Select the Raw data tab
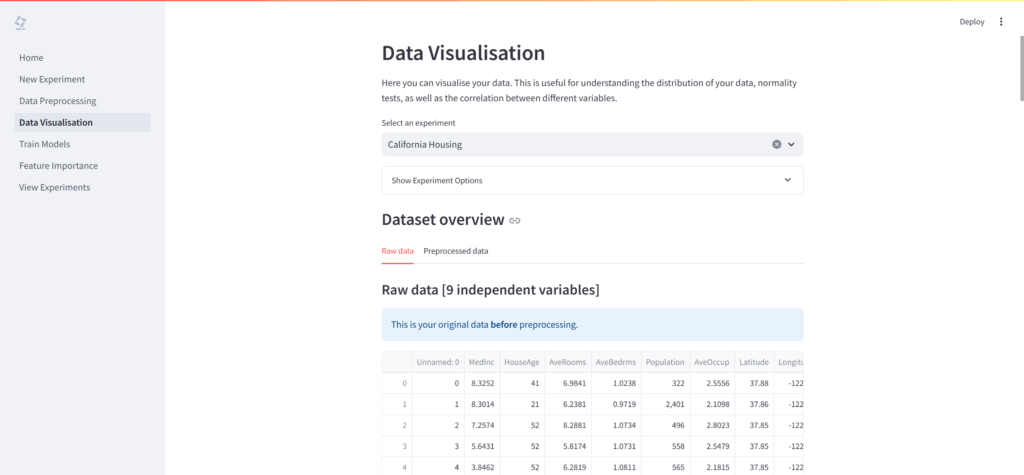1024x475 pixels. 397,251
